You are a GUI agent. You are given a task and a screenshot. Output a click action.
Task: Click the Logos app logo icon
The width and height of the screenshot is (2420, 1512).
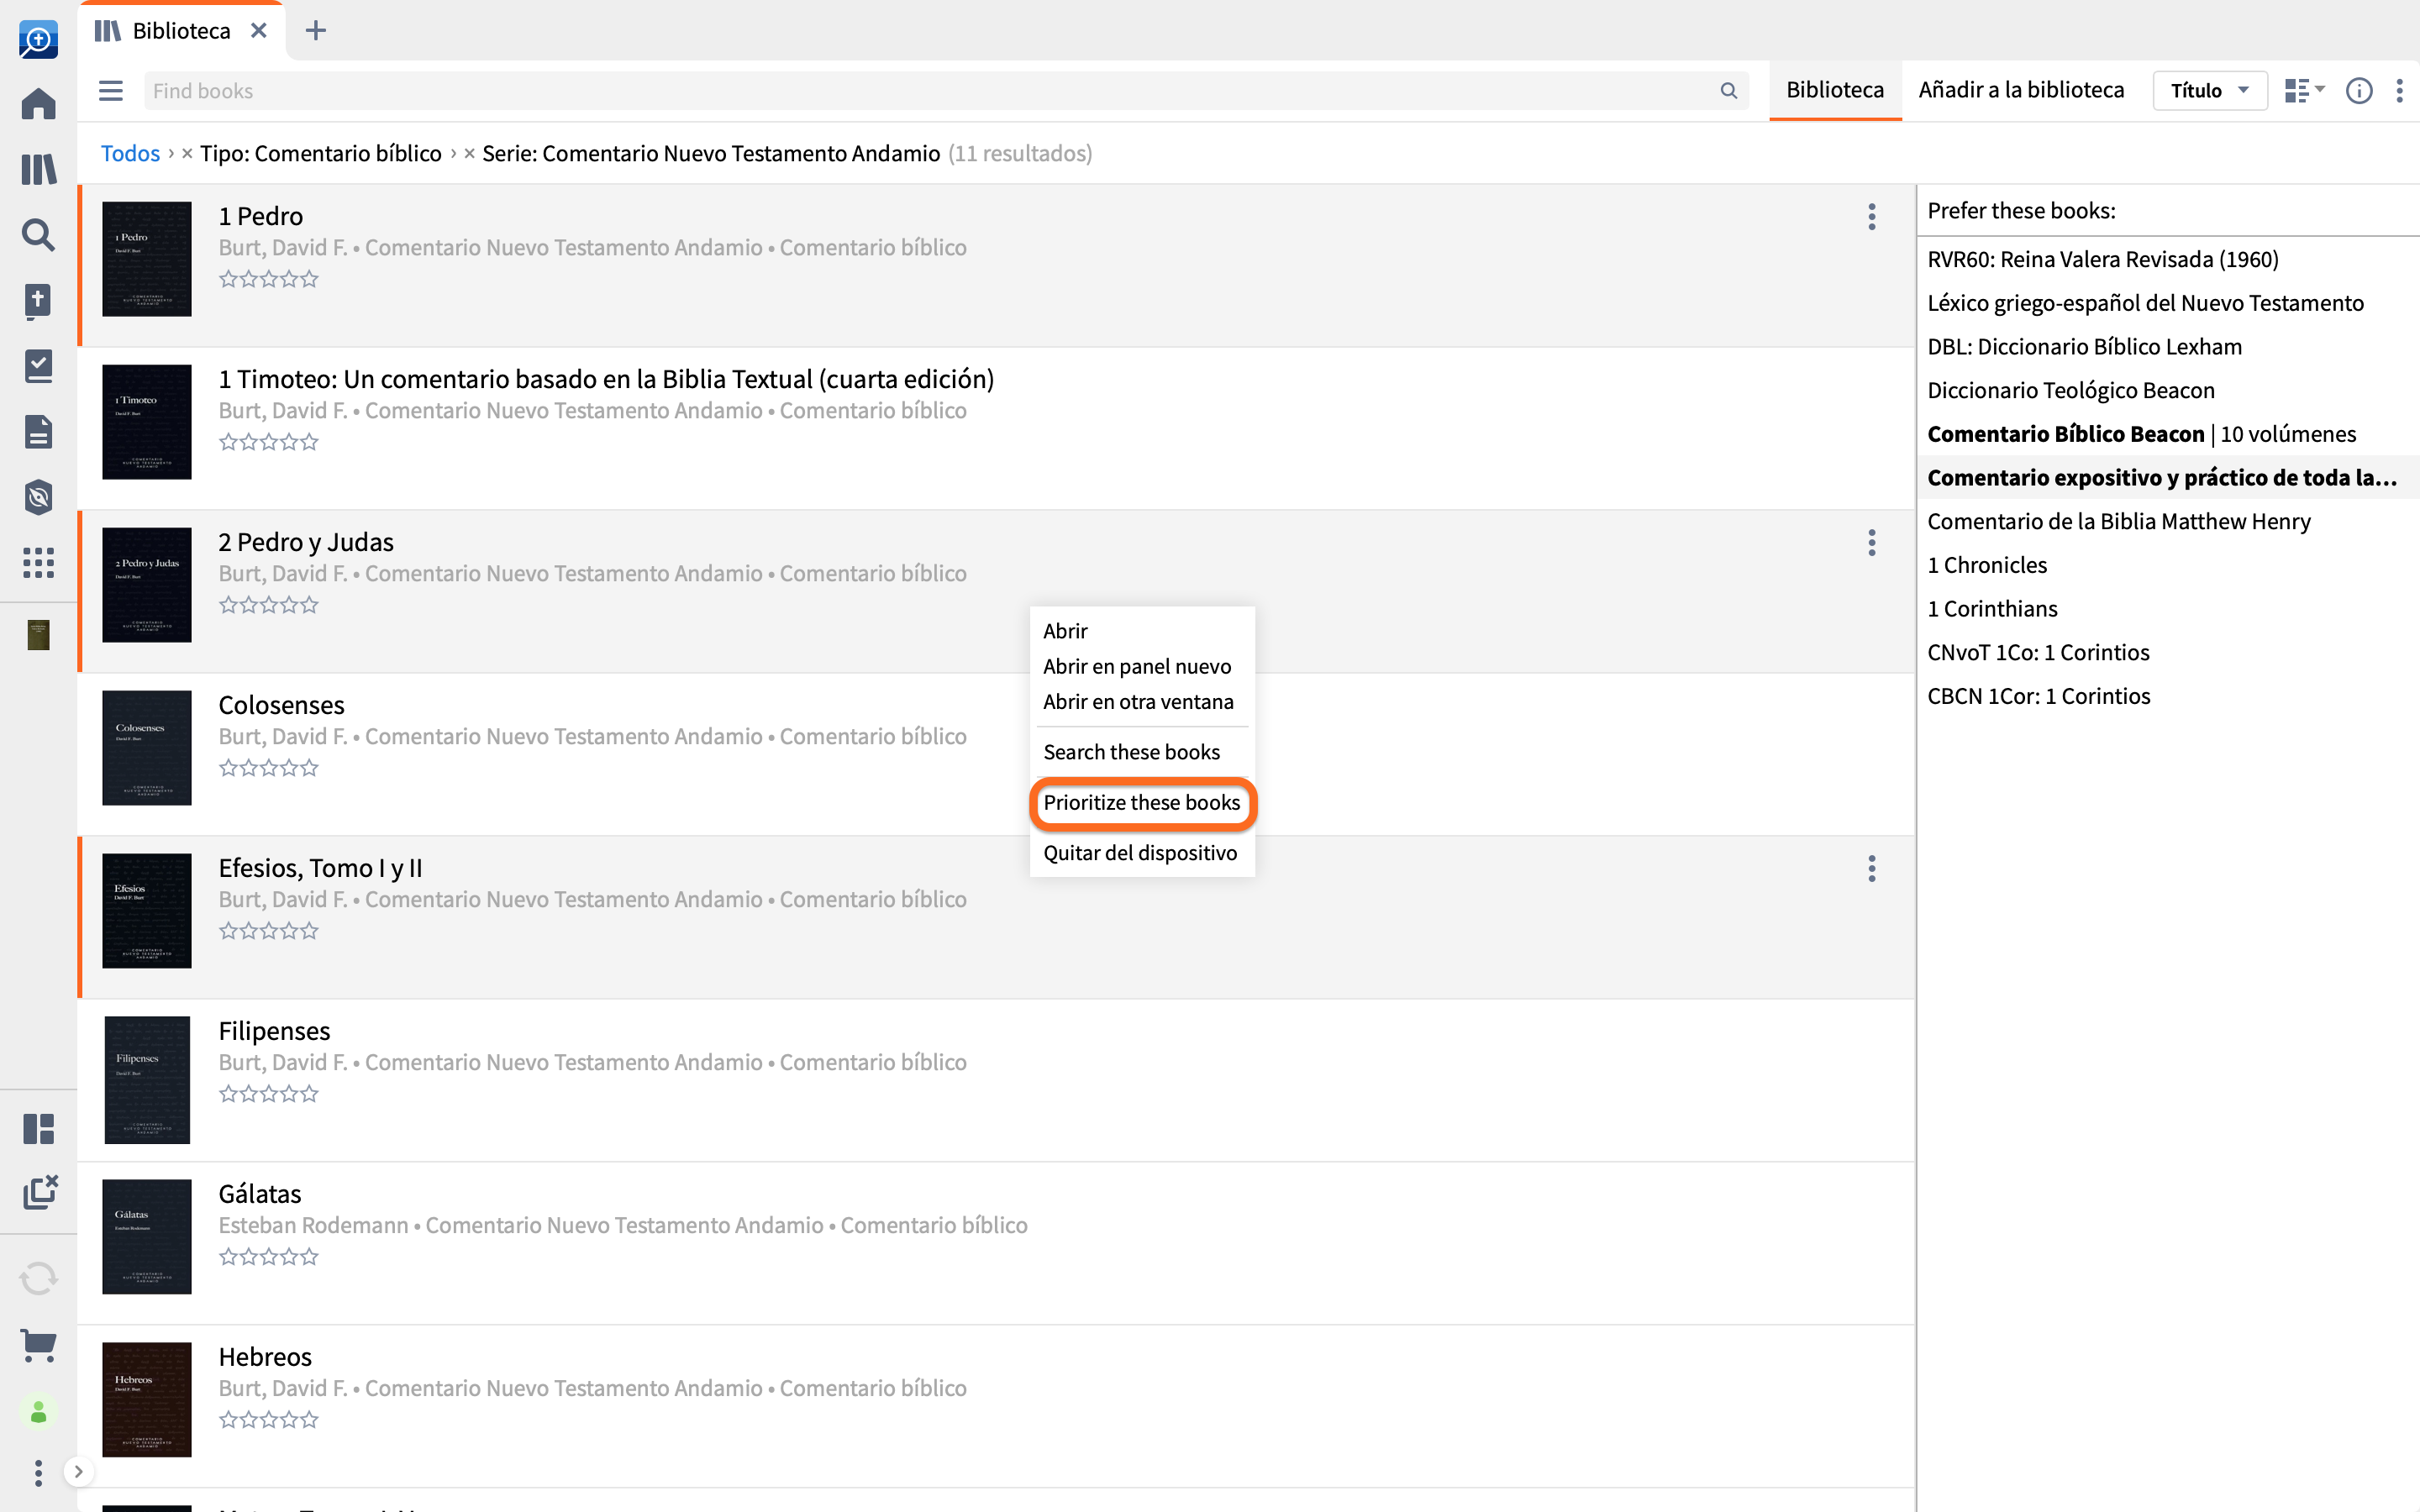tap(38, 39)
